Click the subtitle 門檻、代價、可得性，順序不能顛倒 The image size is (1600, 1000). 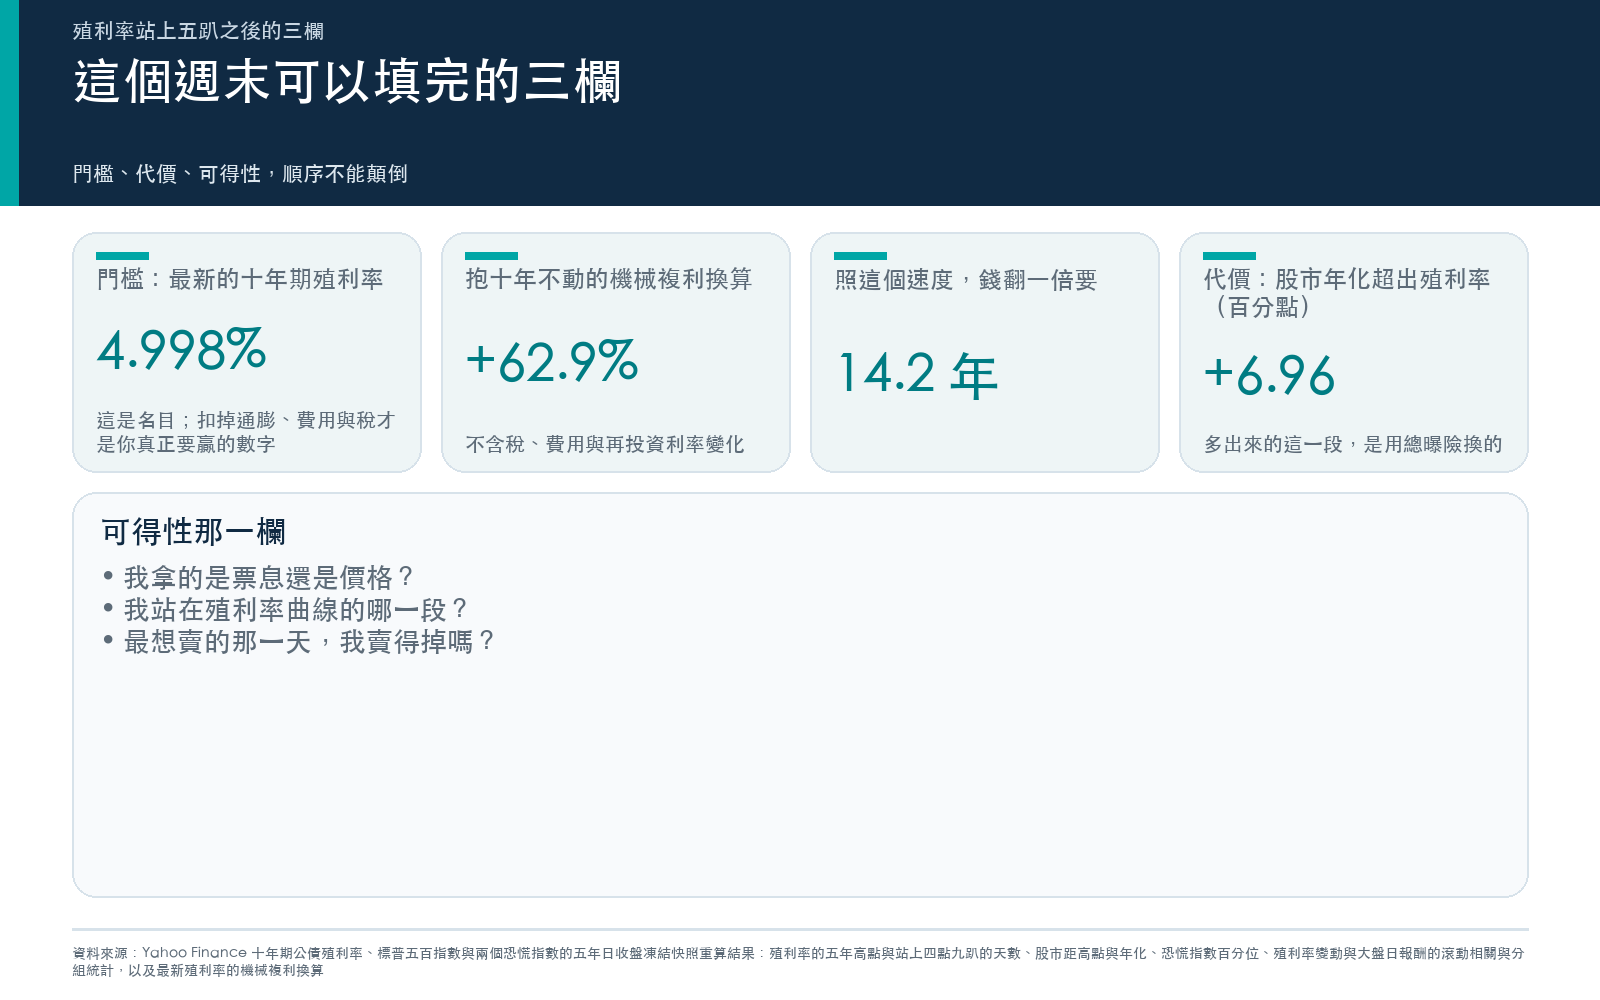tap(240, 174)
